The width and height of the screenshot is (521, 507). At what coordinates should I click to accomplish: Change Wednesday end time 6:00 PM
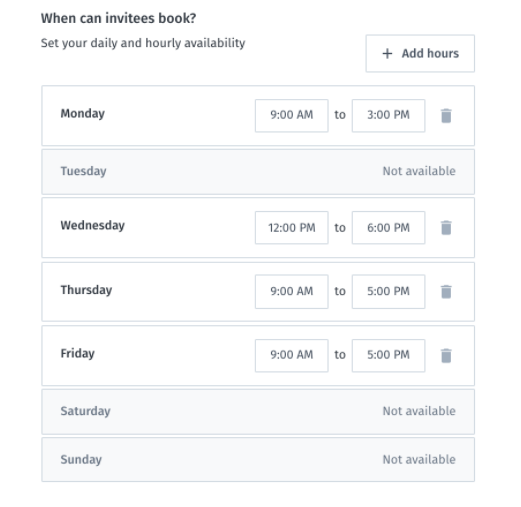(x=388, y=228)
